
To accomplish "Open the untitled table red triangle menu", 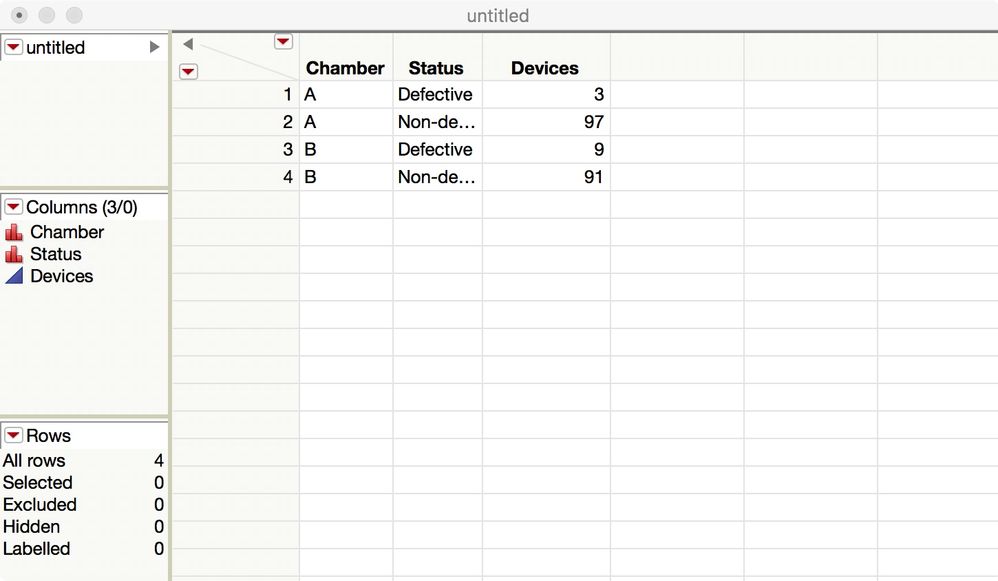I will tap(13, 47).
